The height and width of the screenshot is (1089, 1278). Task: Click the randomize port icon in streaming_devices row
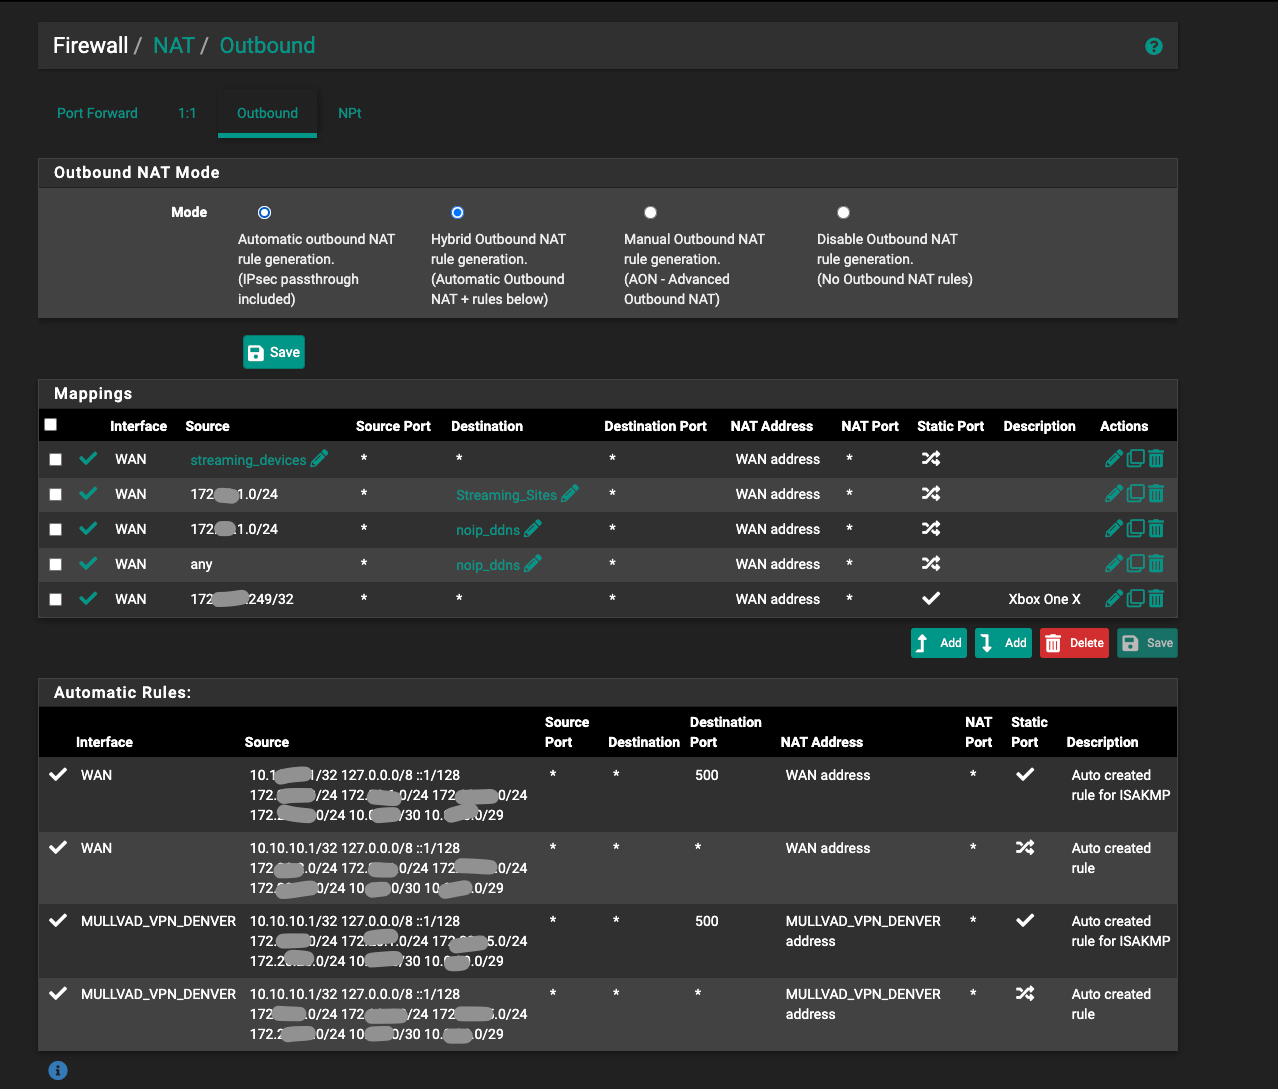pyautogui.click(x=931, y=459)
